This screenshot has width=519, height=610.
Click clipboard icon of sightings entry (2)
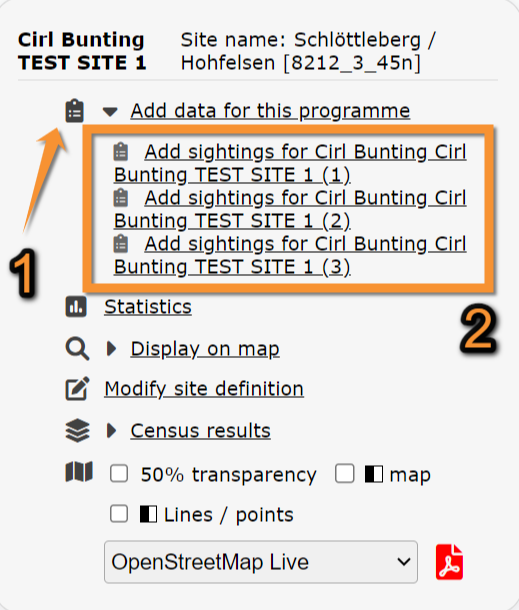[121, 198]
